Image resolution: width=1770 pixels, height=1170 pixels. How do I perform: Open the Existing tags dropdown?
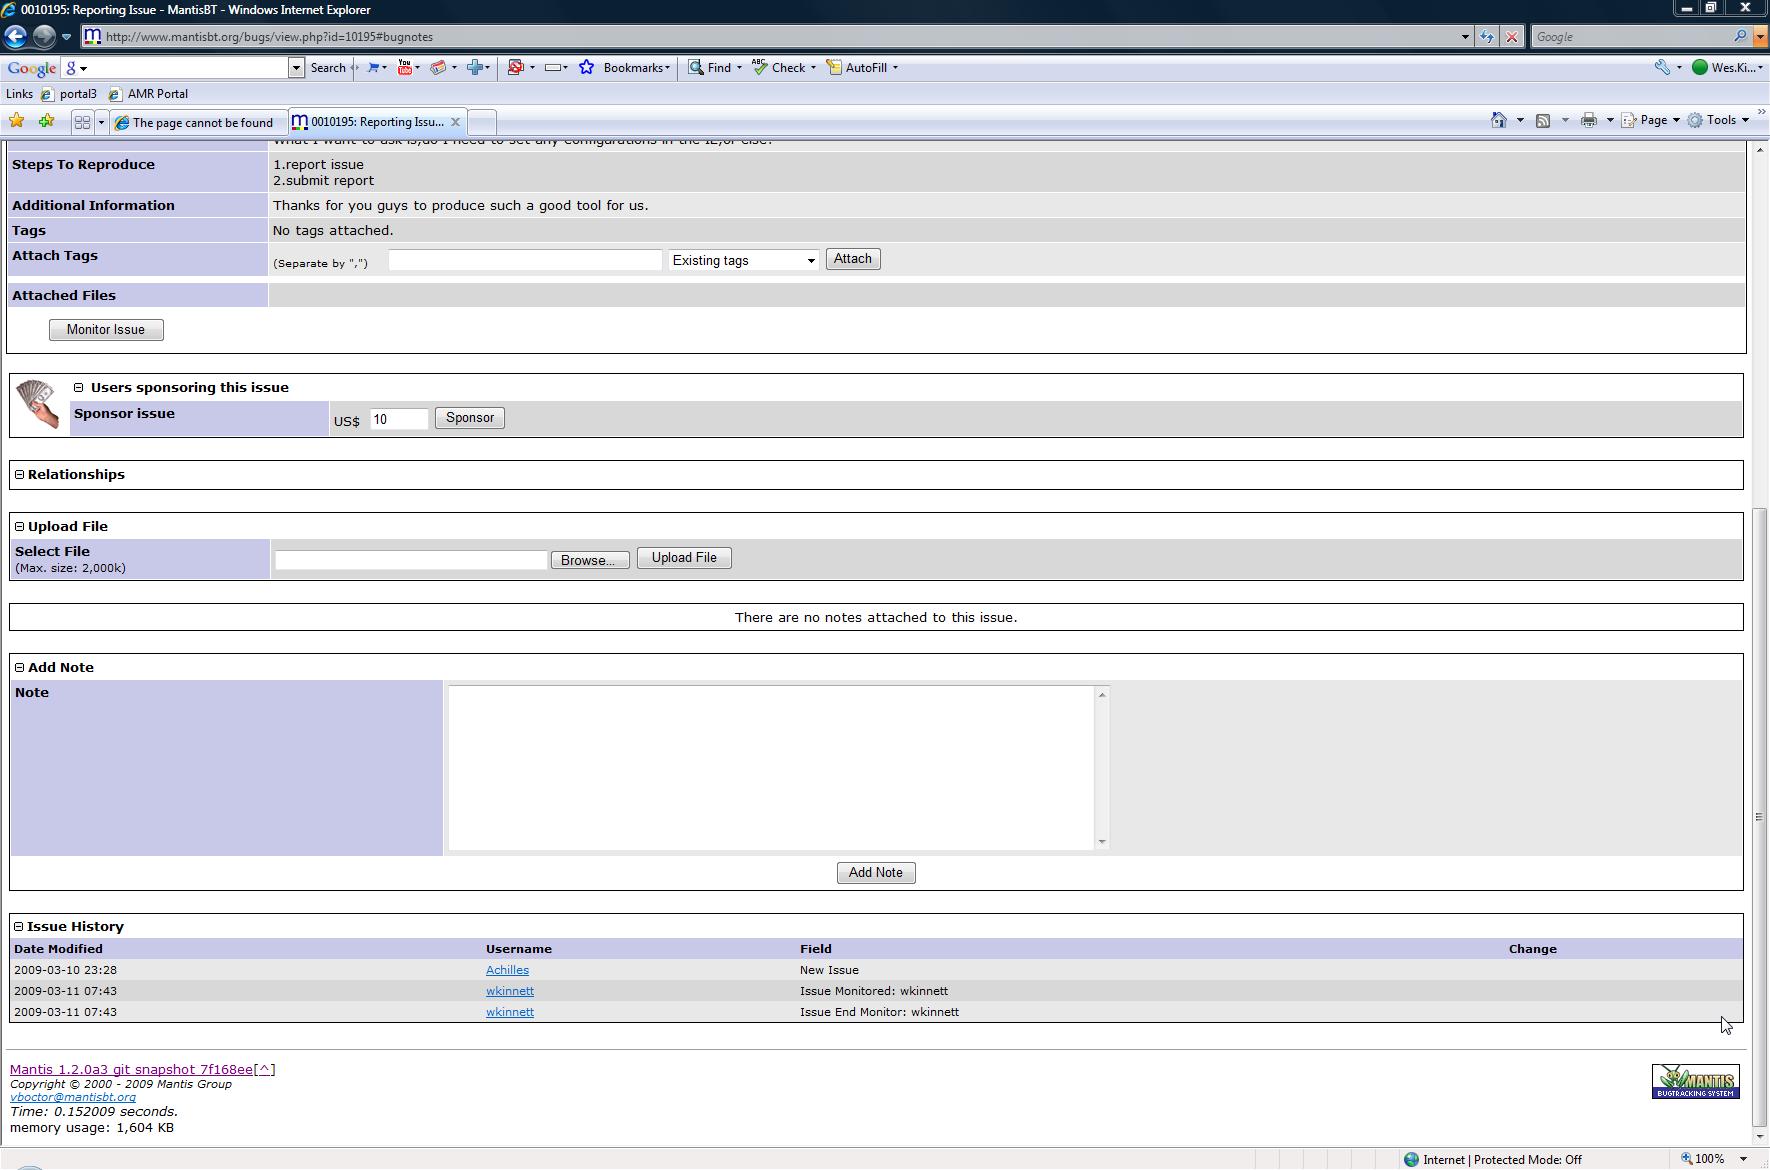(743, 261)
